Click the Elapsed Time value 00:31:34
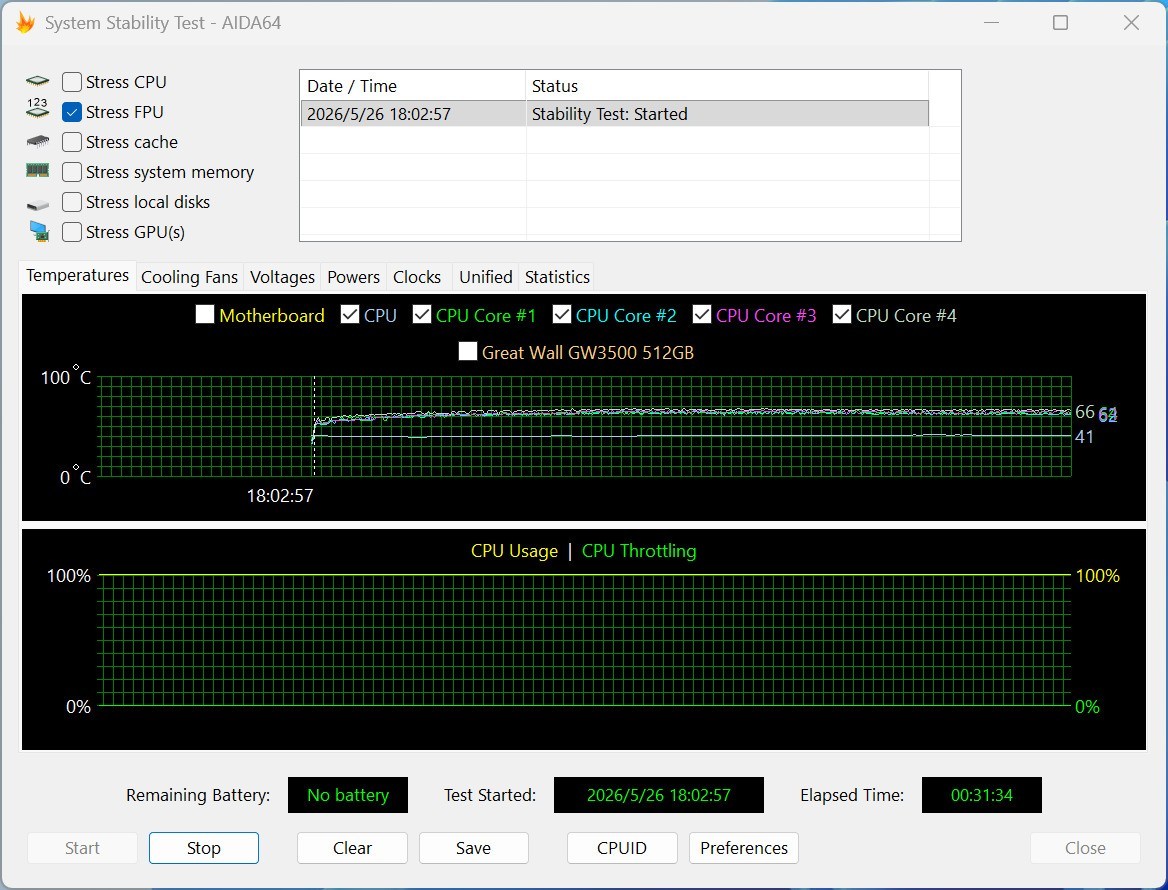 point(981,795)
